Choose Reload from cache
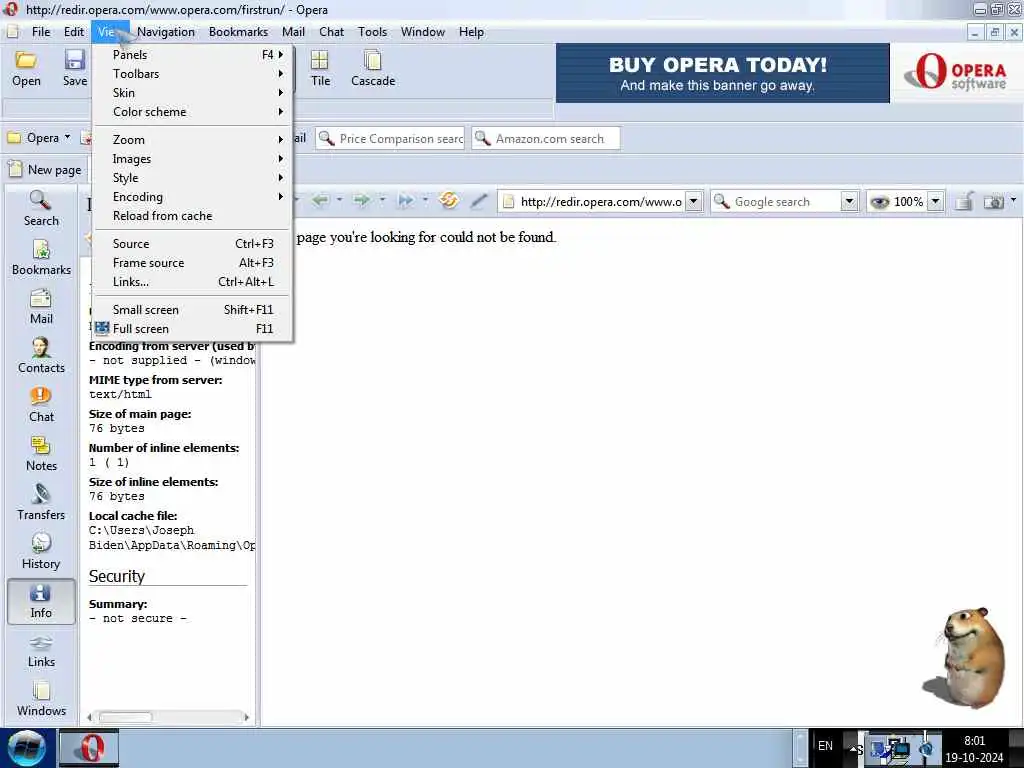This screenshot has height=768, width=1024. click(194, 216)
